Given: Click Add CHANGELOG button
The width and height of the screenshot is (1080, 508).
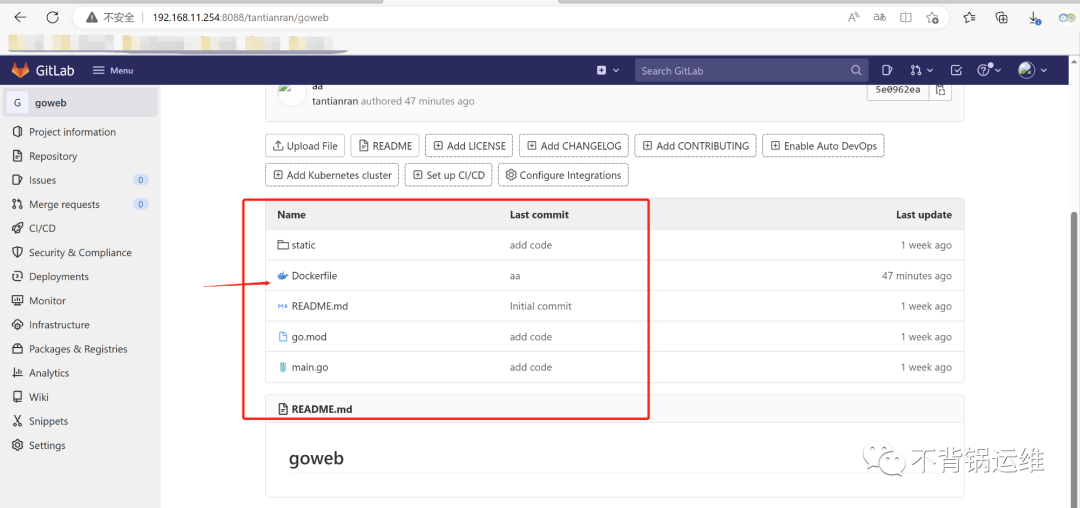Looking at the screenshot, I should [574, 146].
